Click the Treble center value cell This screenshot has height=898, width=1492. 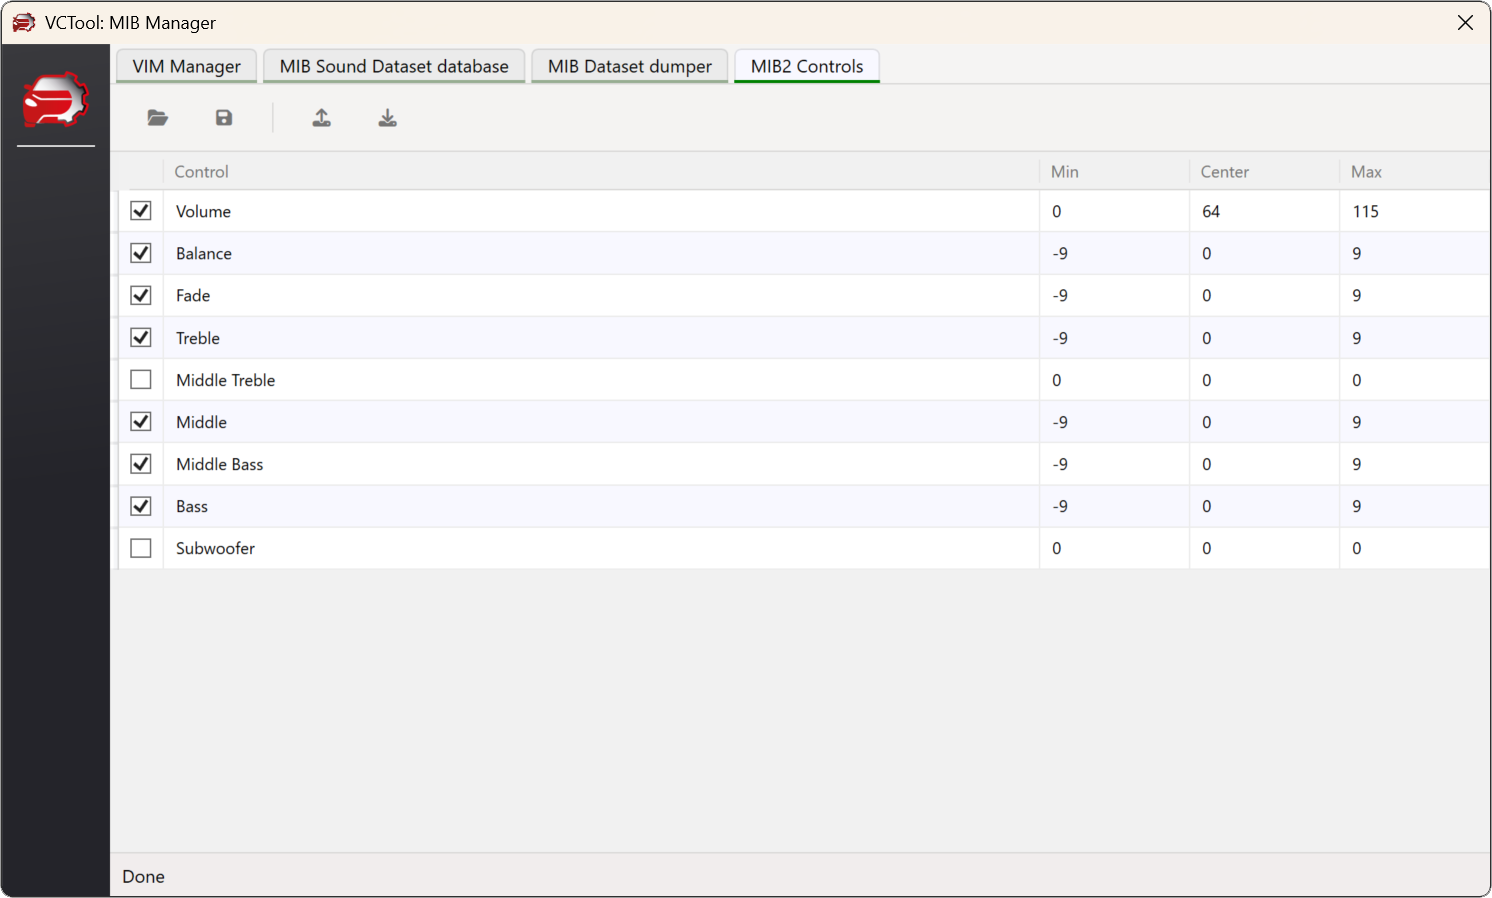coord(1264,338)
